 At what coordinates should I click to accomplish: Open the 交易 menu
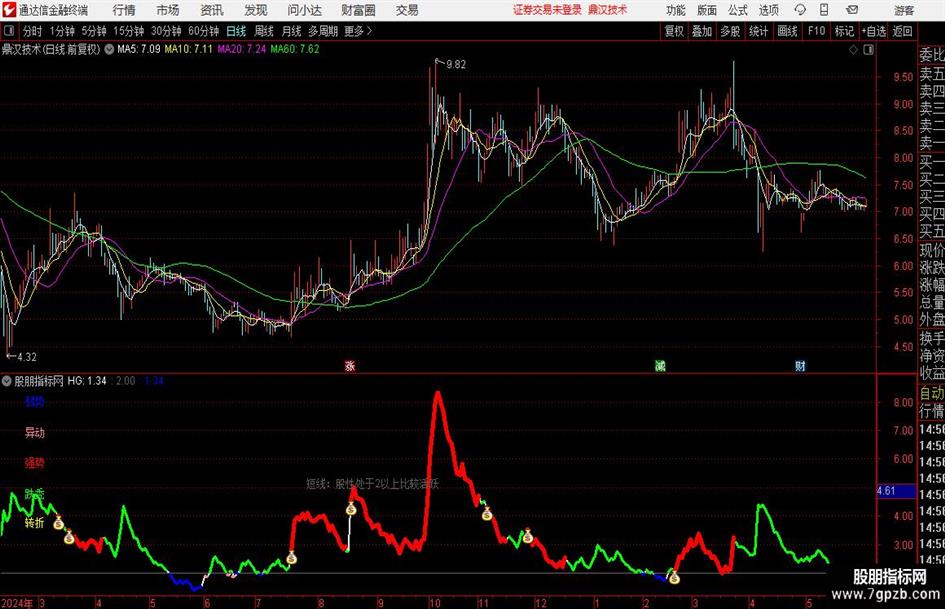(407, 10)
